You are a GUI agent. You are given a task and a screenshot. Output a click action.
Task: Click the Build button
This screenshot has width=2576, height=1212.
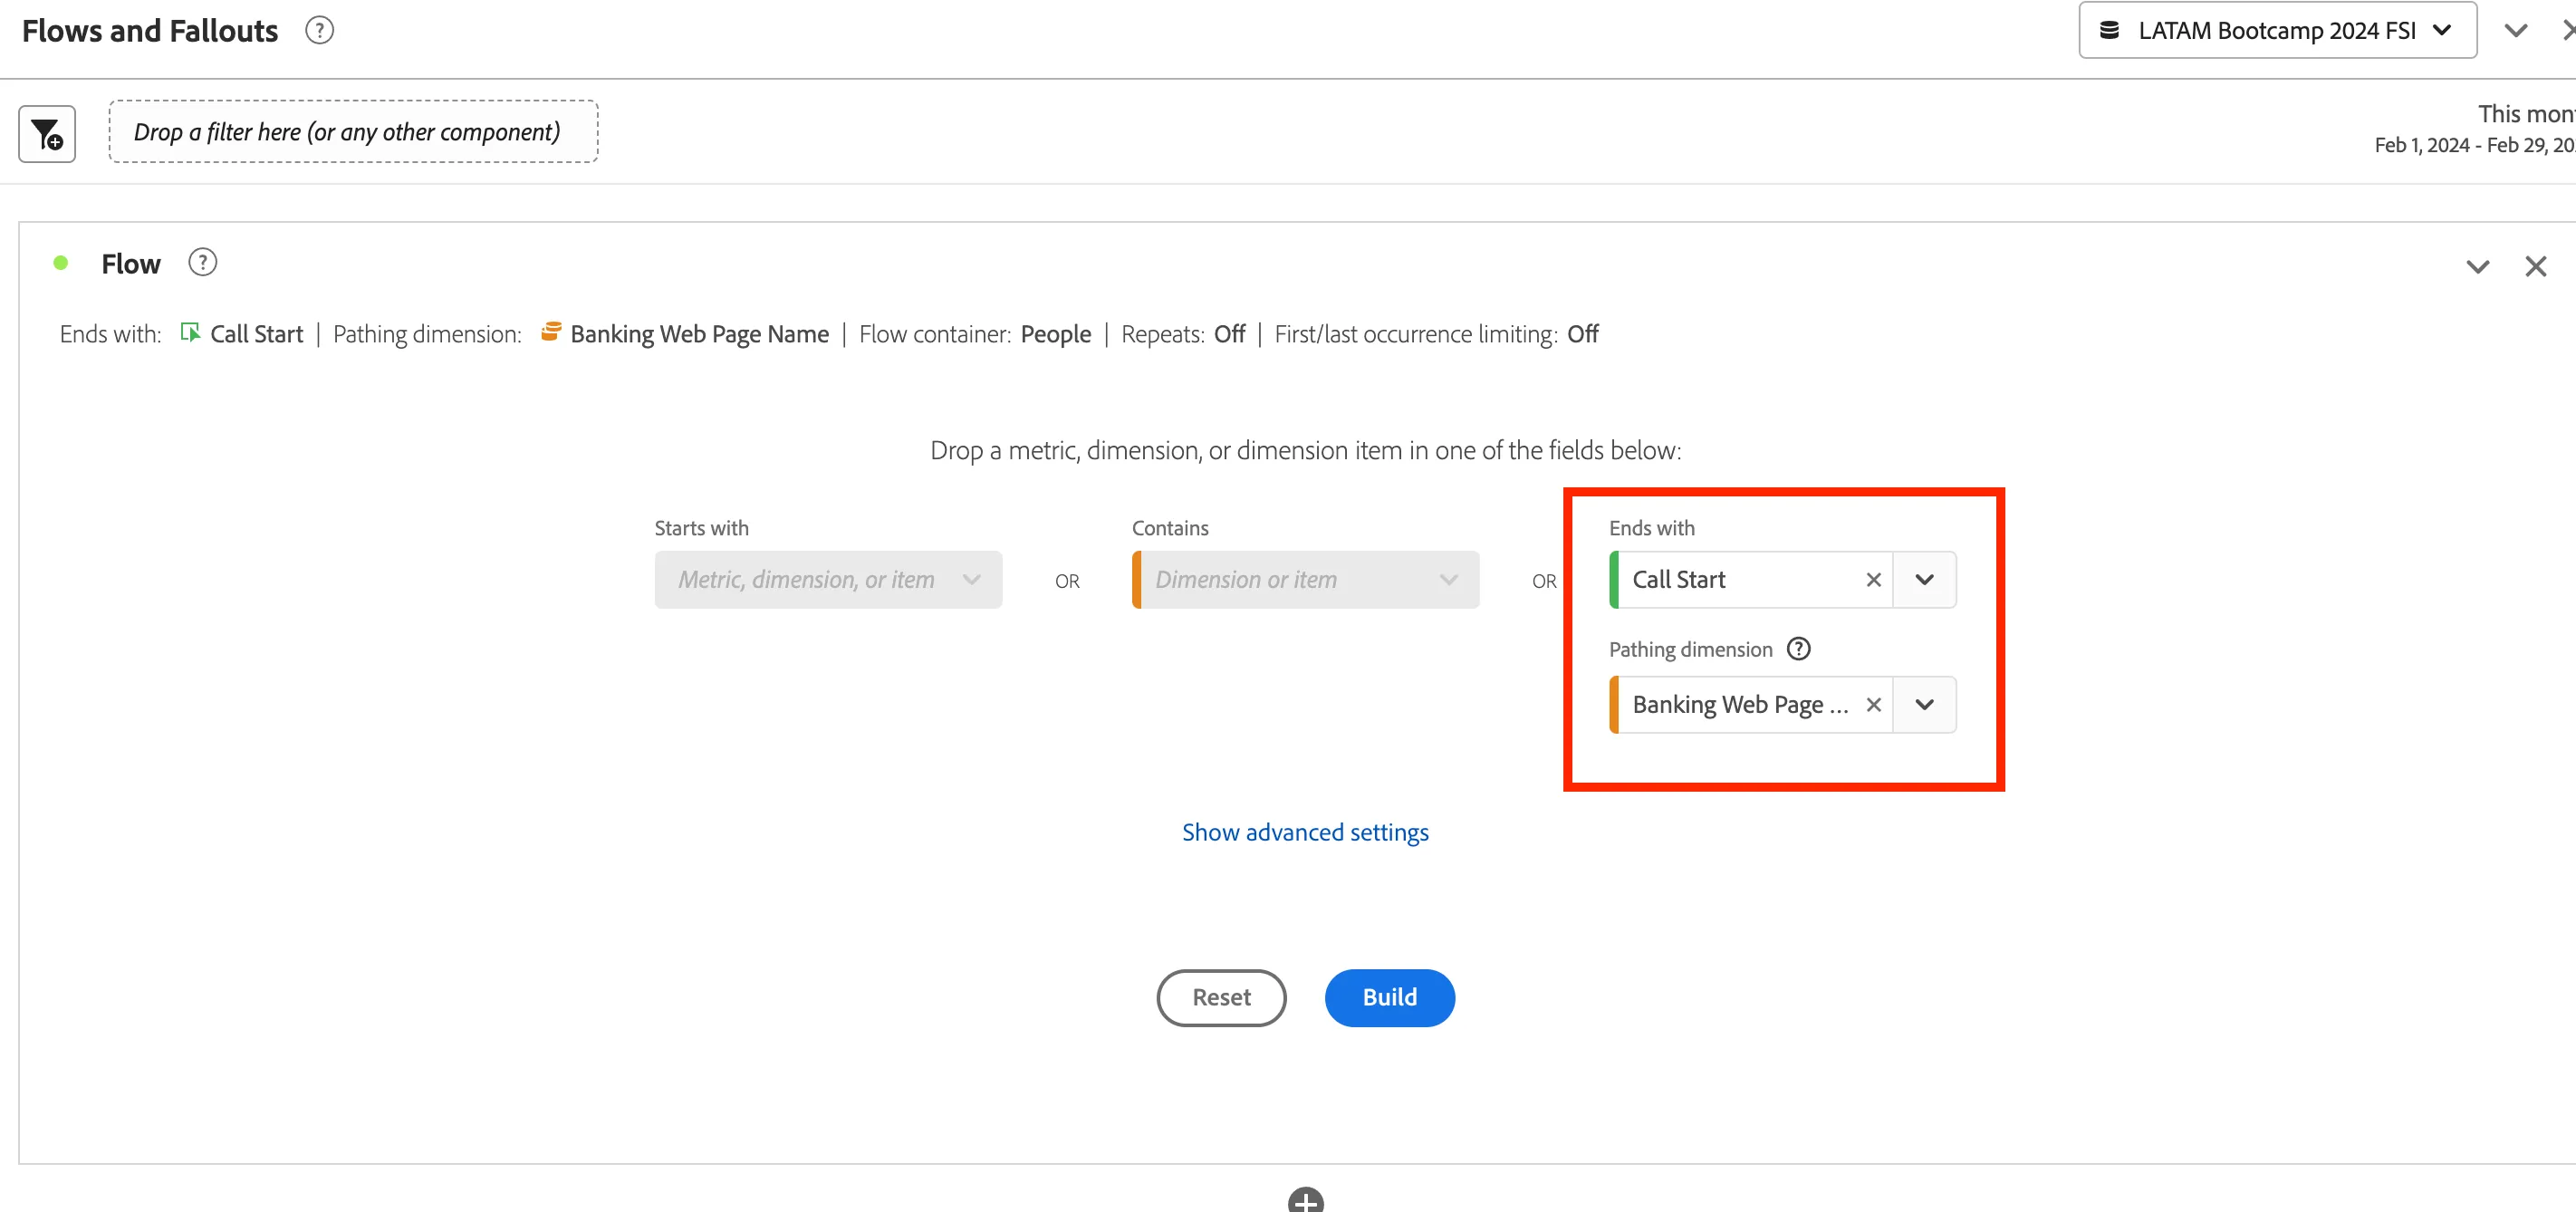[1389, 997]
